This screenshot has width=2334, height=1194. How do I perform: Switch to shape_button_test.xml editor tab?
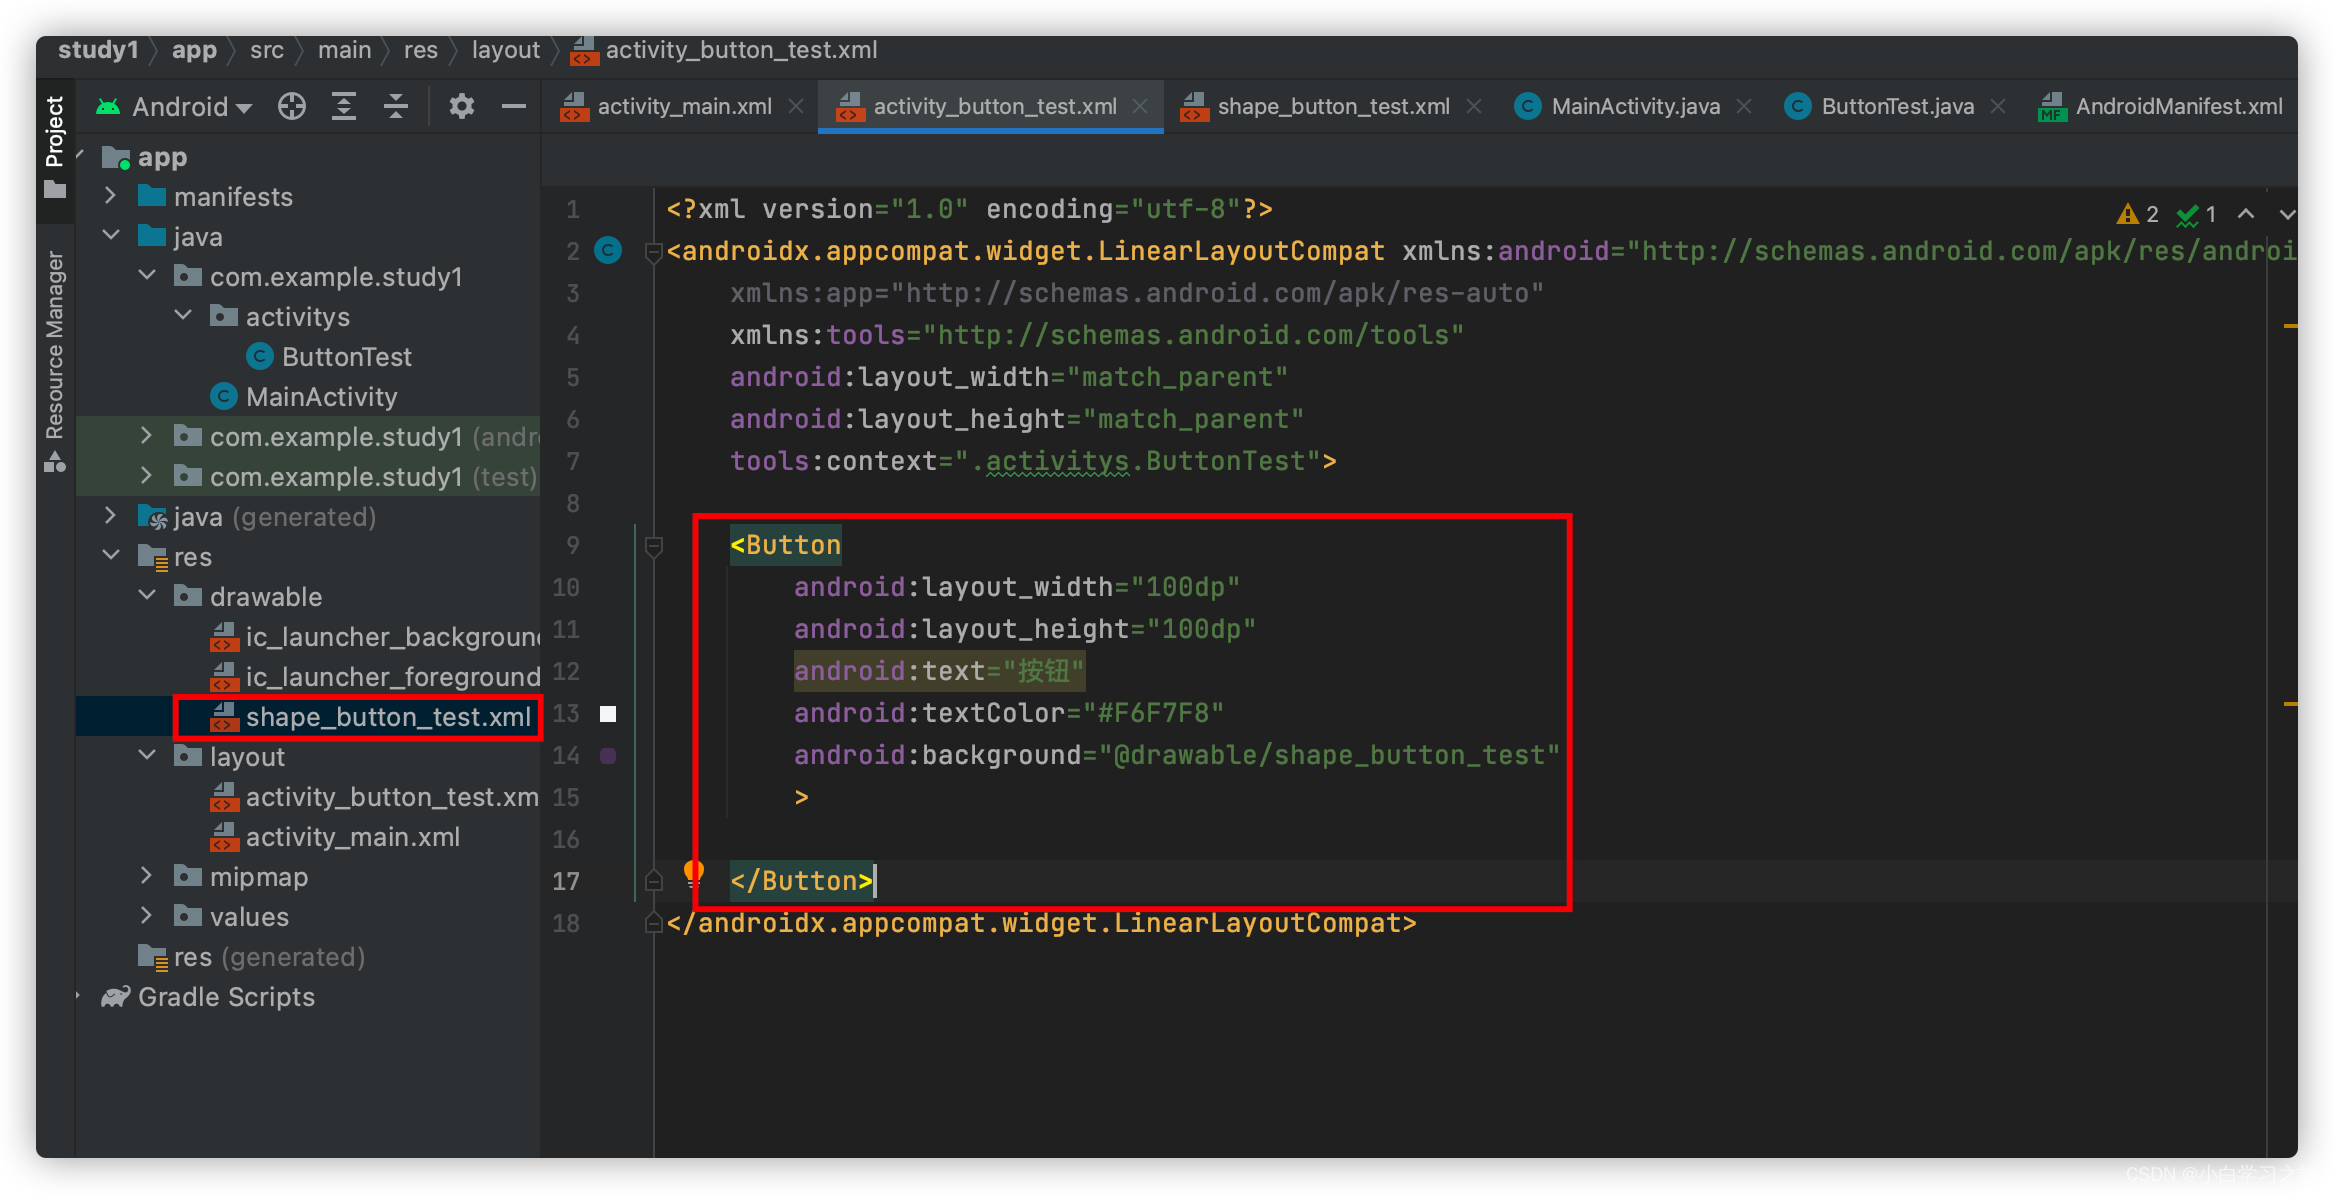pyautogui.click(x=1333, y=106)
